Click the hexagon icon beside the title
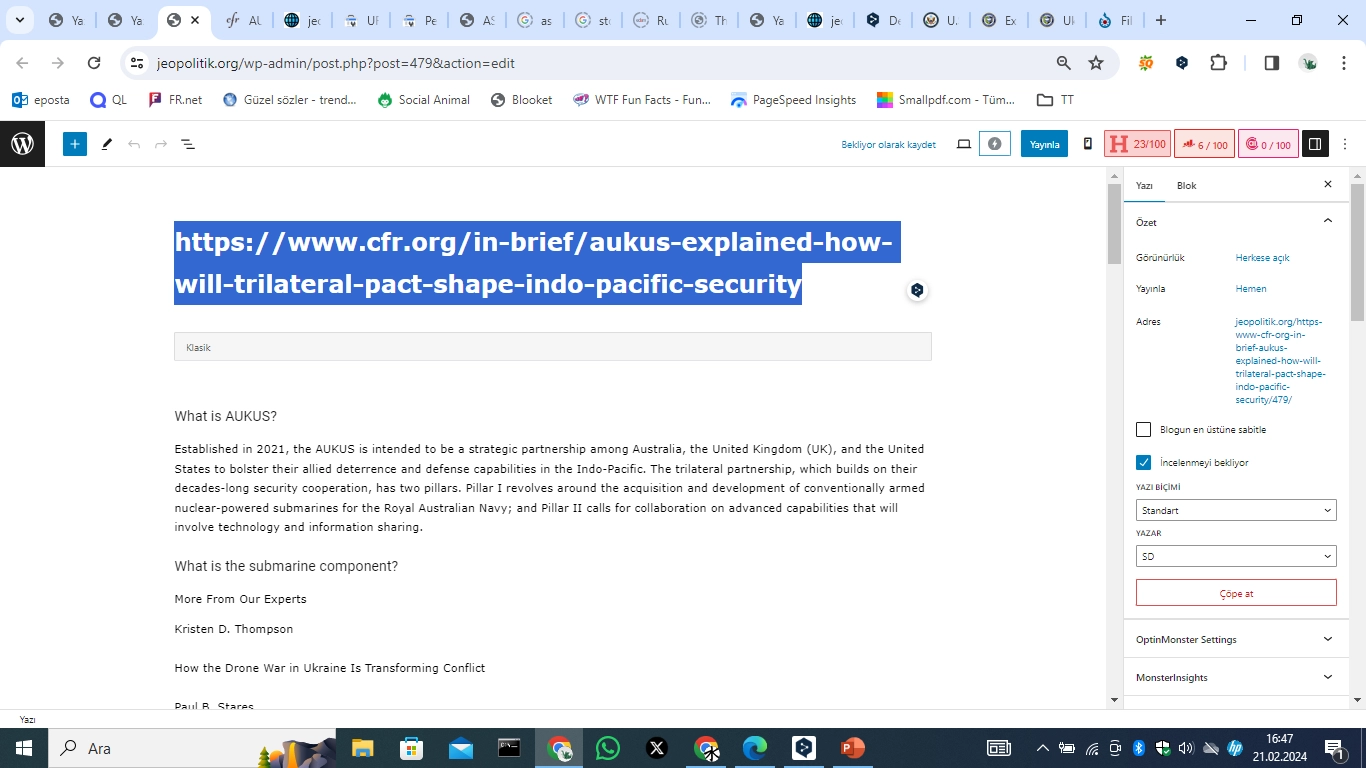Viewport: 1366px width, 768px height. 917,290
